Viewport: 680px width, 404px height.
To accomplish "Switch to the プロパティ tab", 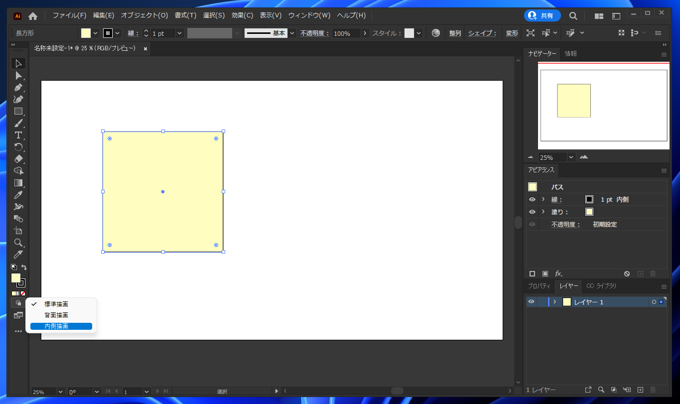I will (539, 286).
